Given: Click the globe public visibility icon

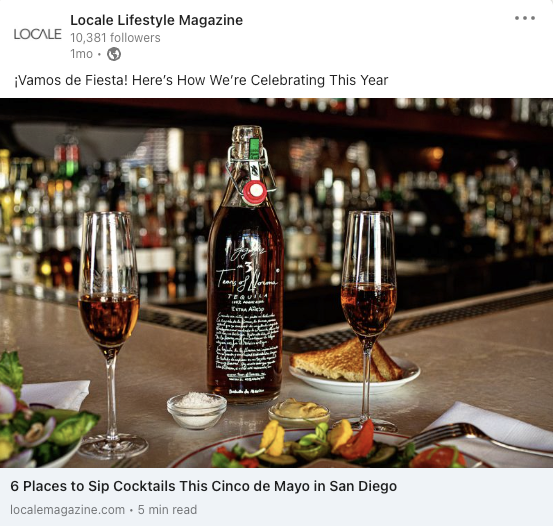Looking at the screenshot, I should pos(114,54).
